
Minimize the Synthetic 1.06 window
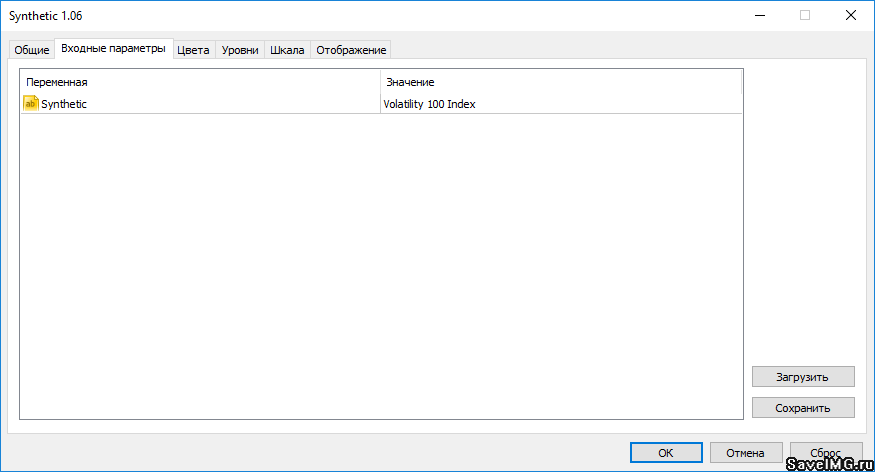pos(759,15)
